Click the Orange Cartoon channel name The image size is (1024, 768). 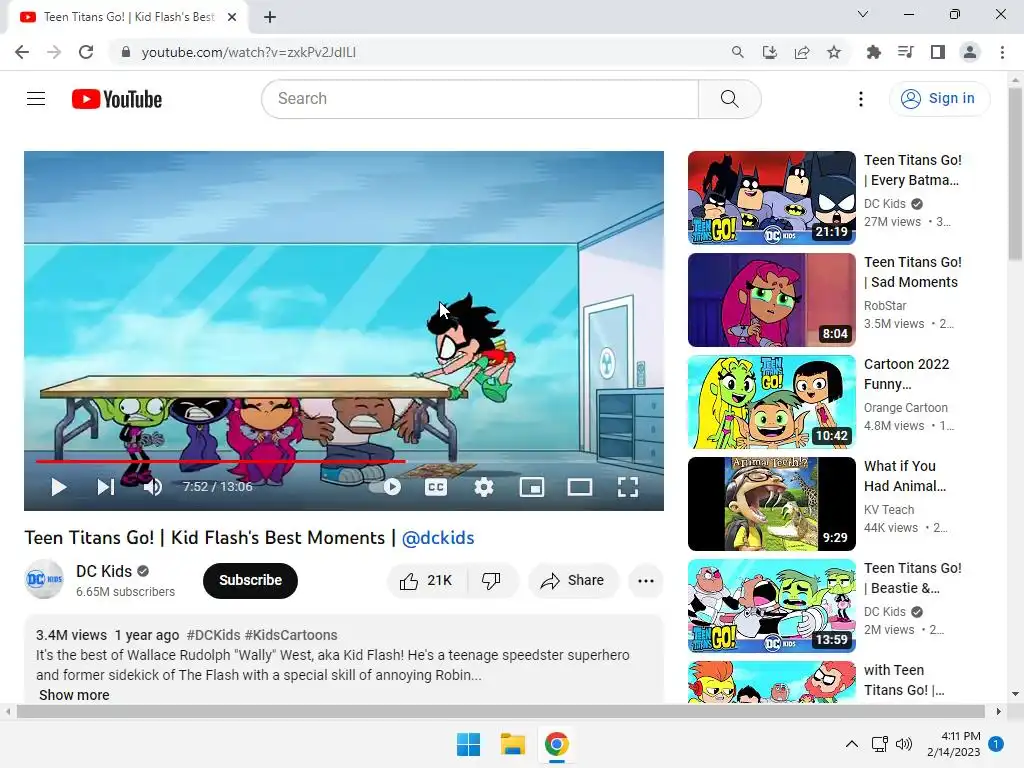pyautogui.click(x=905, y=408)
